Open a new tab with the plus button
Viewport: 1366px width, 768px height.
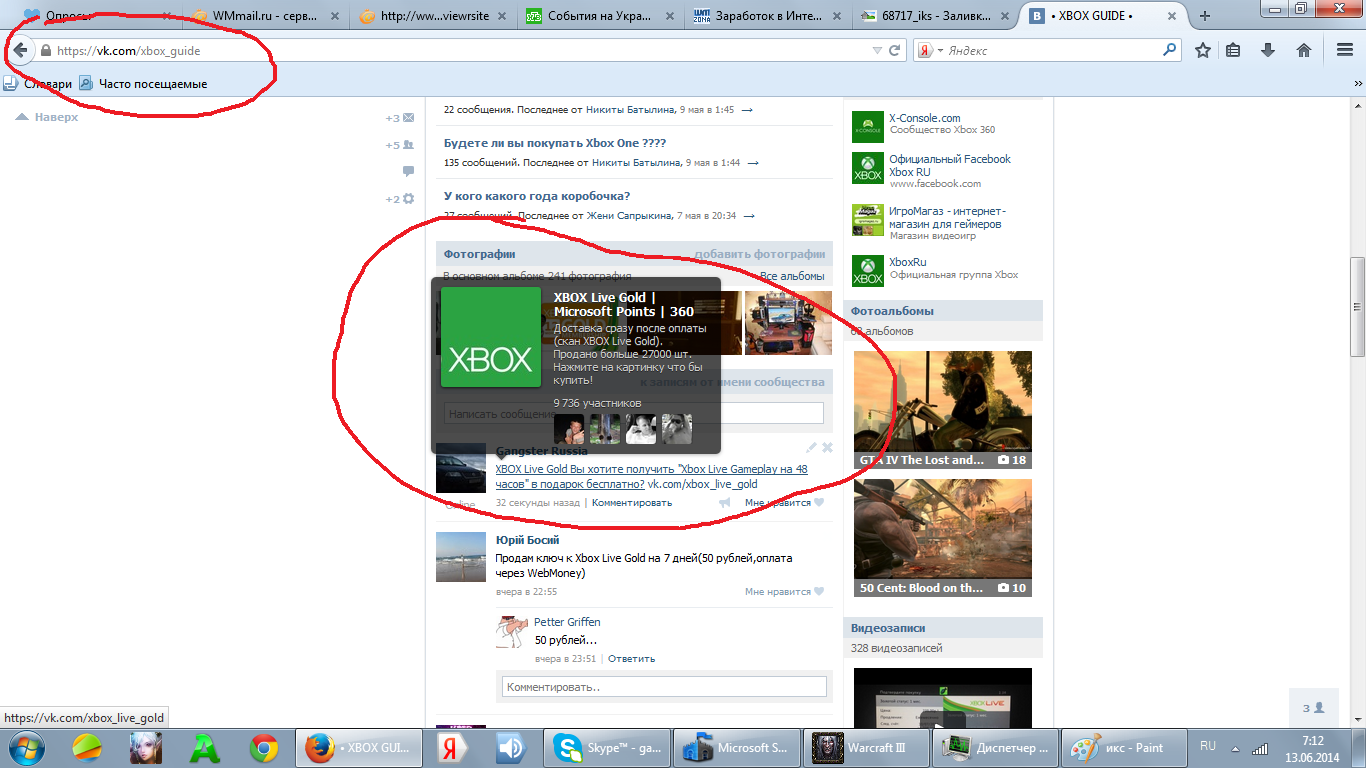point(1205,16)
